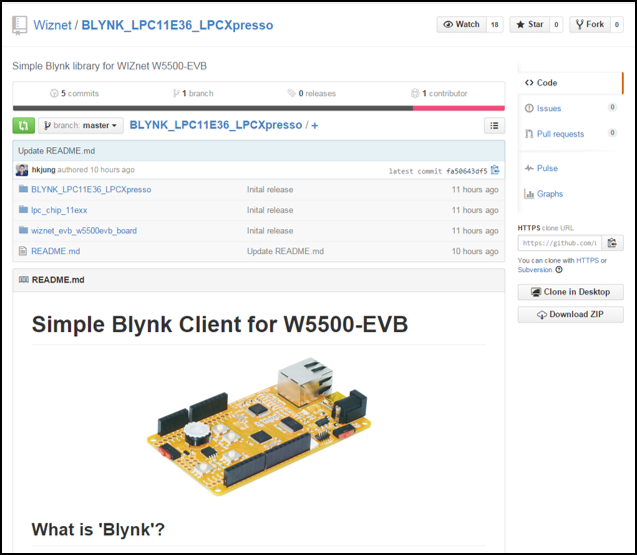Click the file icon beside README.md
This screenshot has height=555, width=637.
tap(23, 251)
